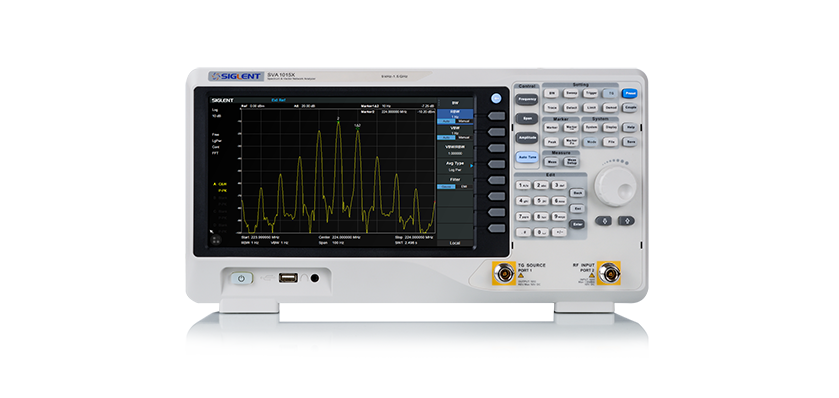
Task: Switch Filter to EMI option
Action: click(x=464, y=186)
